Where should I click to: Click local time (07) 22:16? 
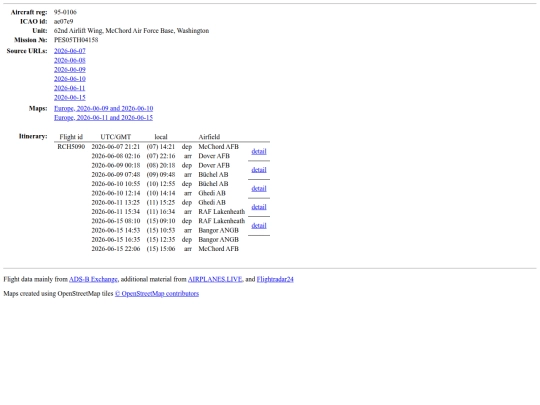[161, 156]
